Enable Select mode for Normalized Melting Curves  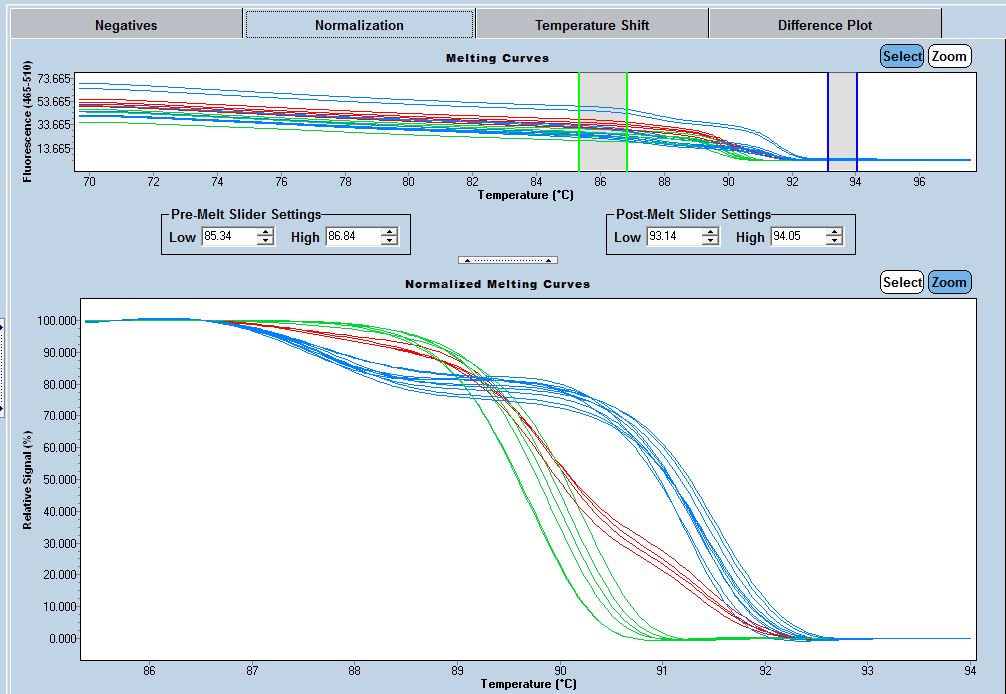pos(901,282)
